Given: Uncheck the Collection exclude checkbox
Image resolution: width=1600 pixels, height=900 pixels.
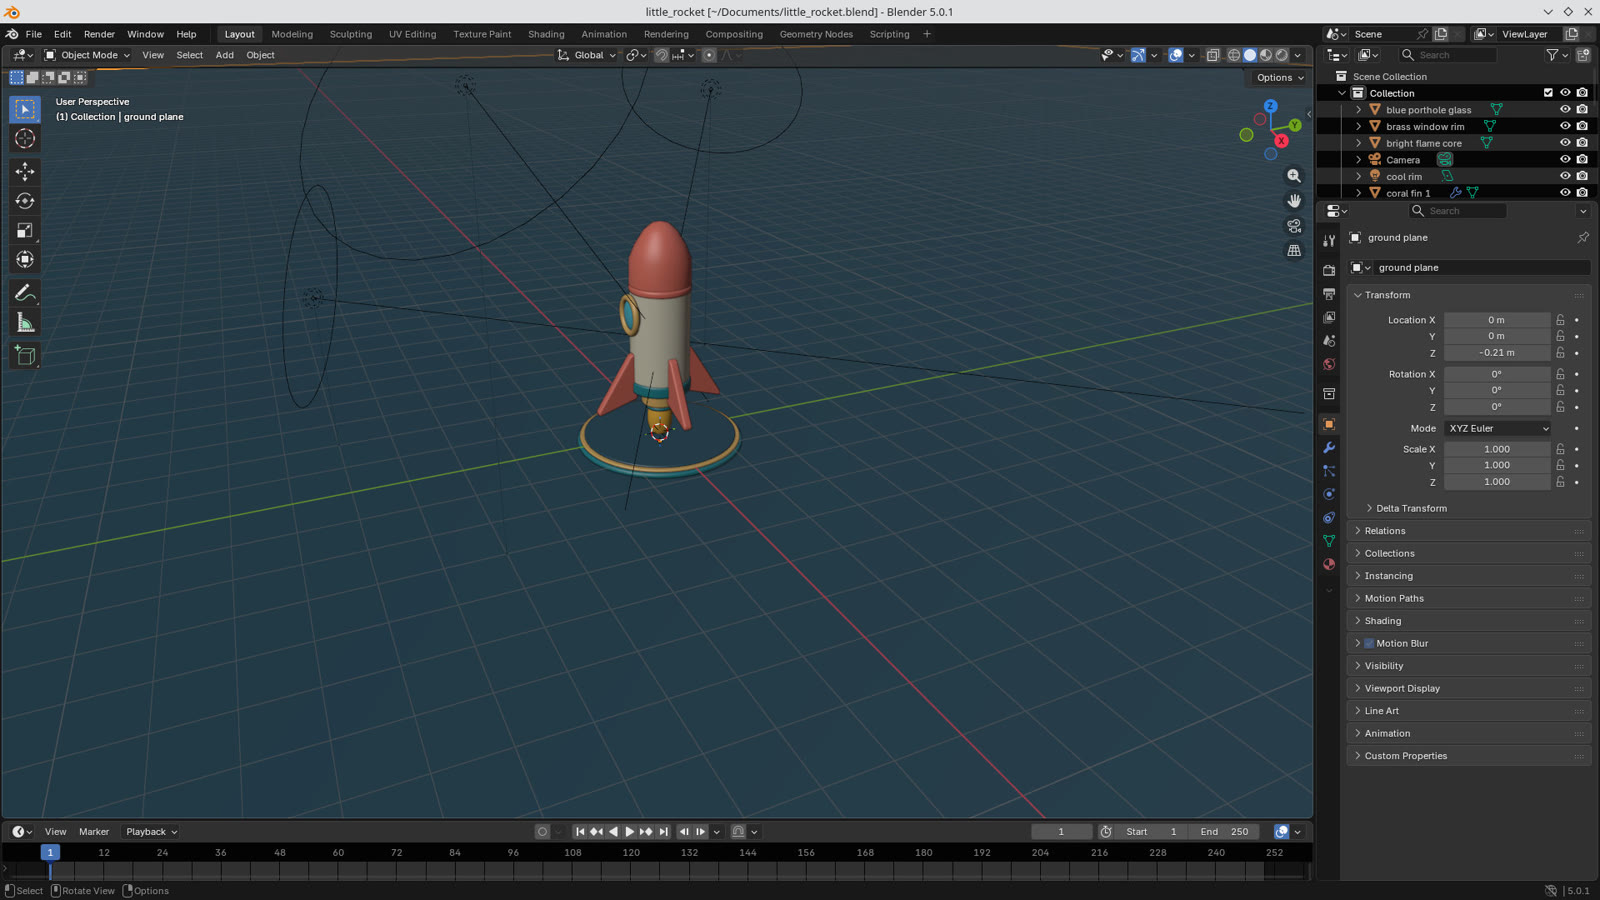Looking at the screenshot, I should pos(1548,93).
